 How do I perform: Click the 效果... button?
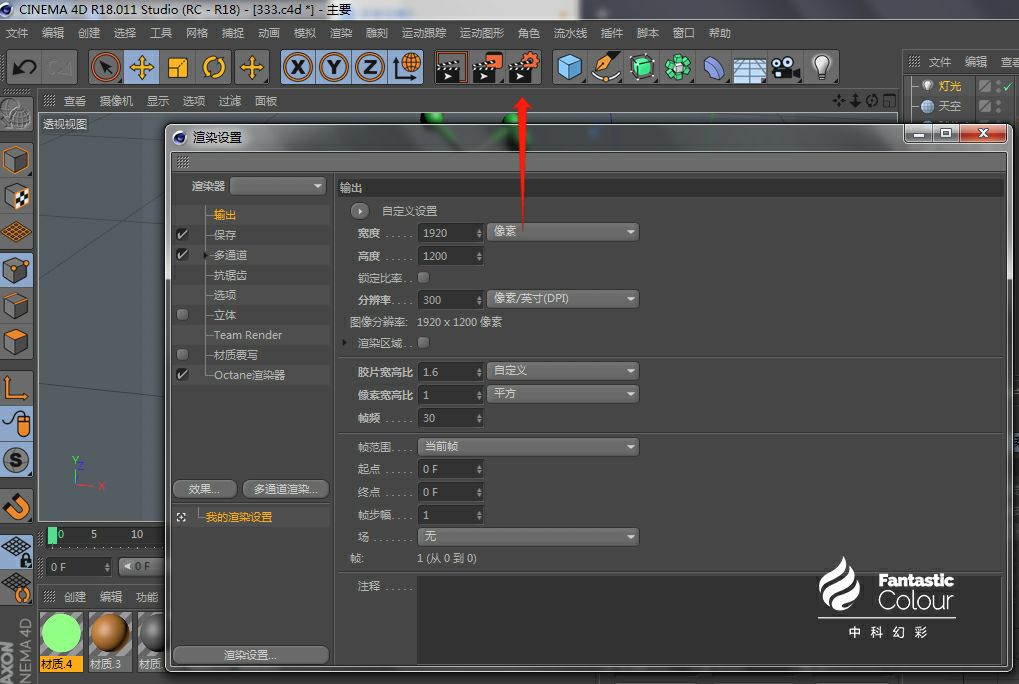tap(205, 489)
